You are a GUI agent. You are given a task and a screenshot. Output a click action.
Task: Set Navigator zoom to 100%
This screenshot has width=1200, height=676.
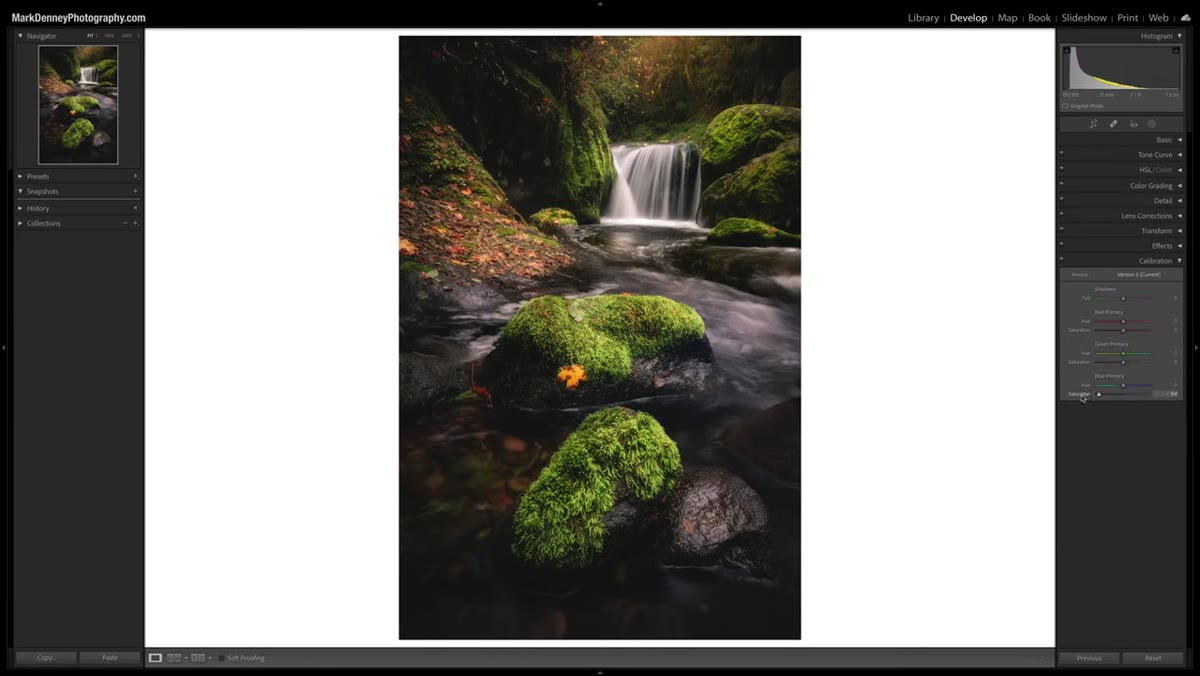(109, 36)
